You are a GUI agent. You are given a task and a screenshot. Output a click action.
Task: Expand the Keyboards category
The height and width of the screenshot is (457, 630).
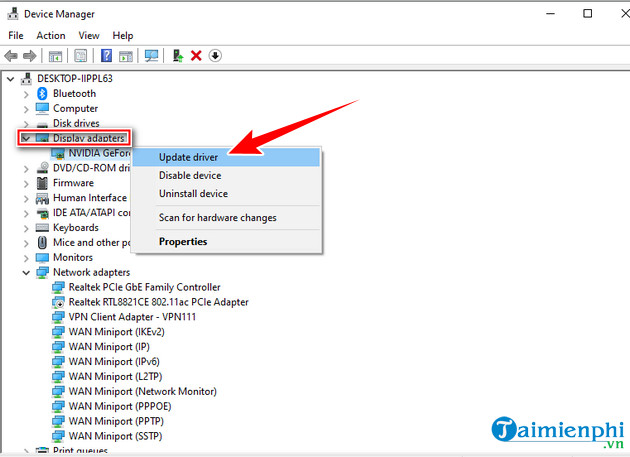coord(26,228)
